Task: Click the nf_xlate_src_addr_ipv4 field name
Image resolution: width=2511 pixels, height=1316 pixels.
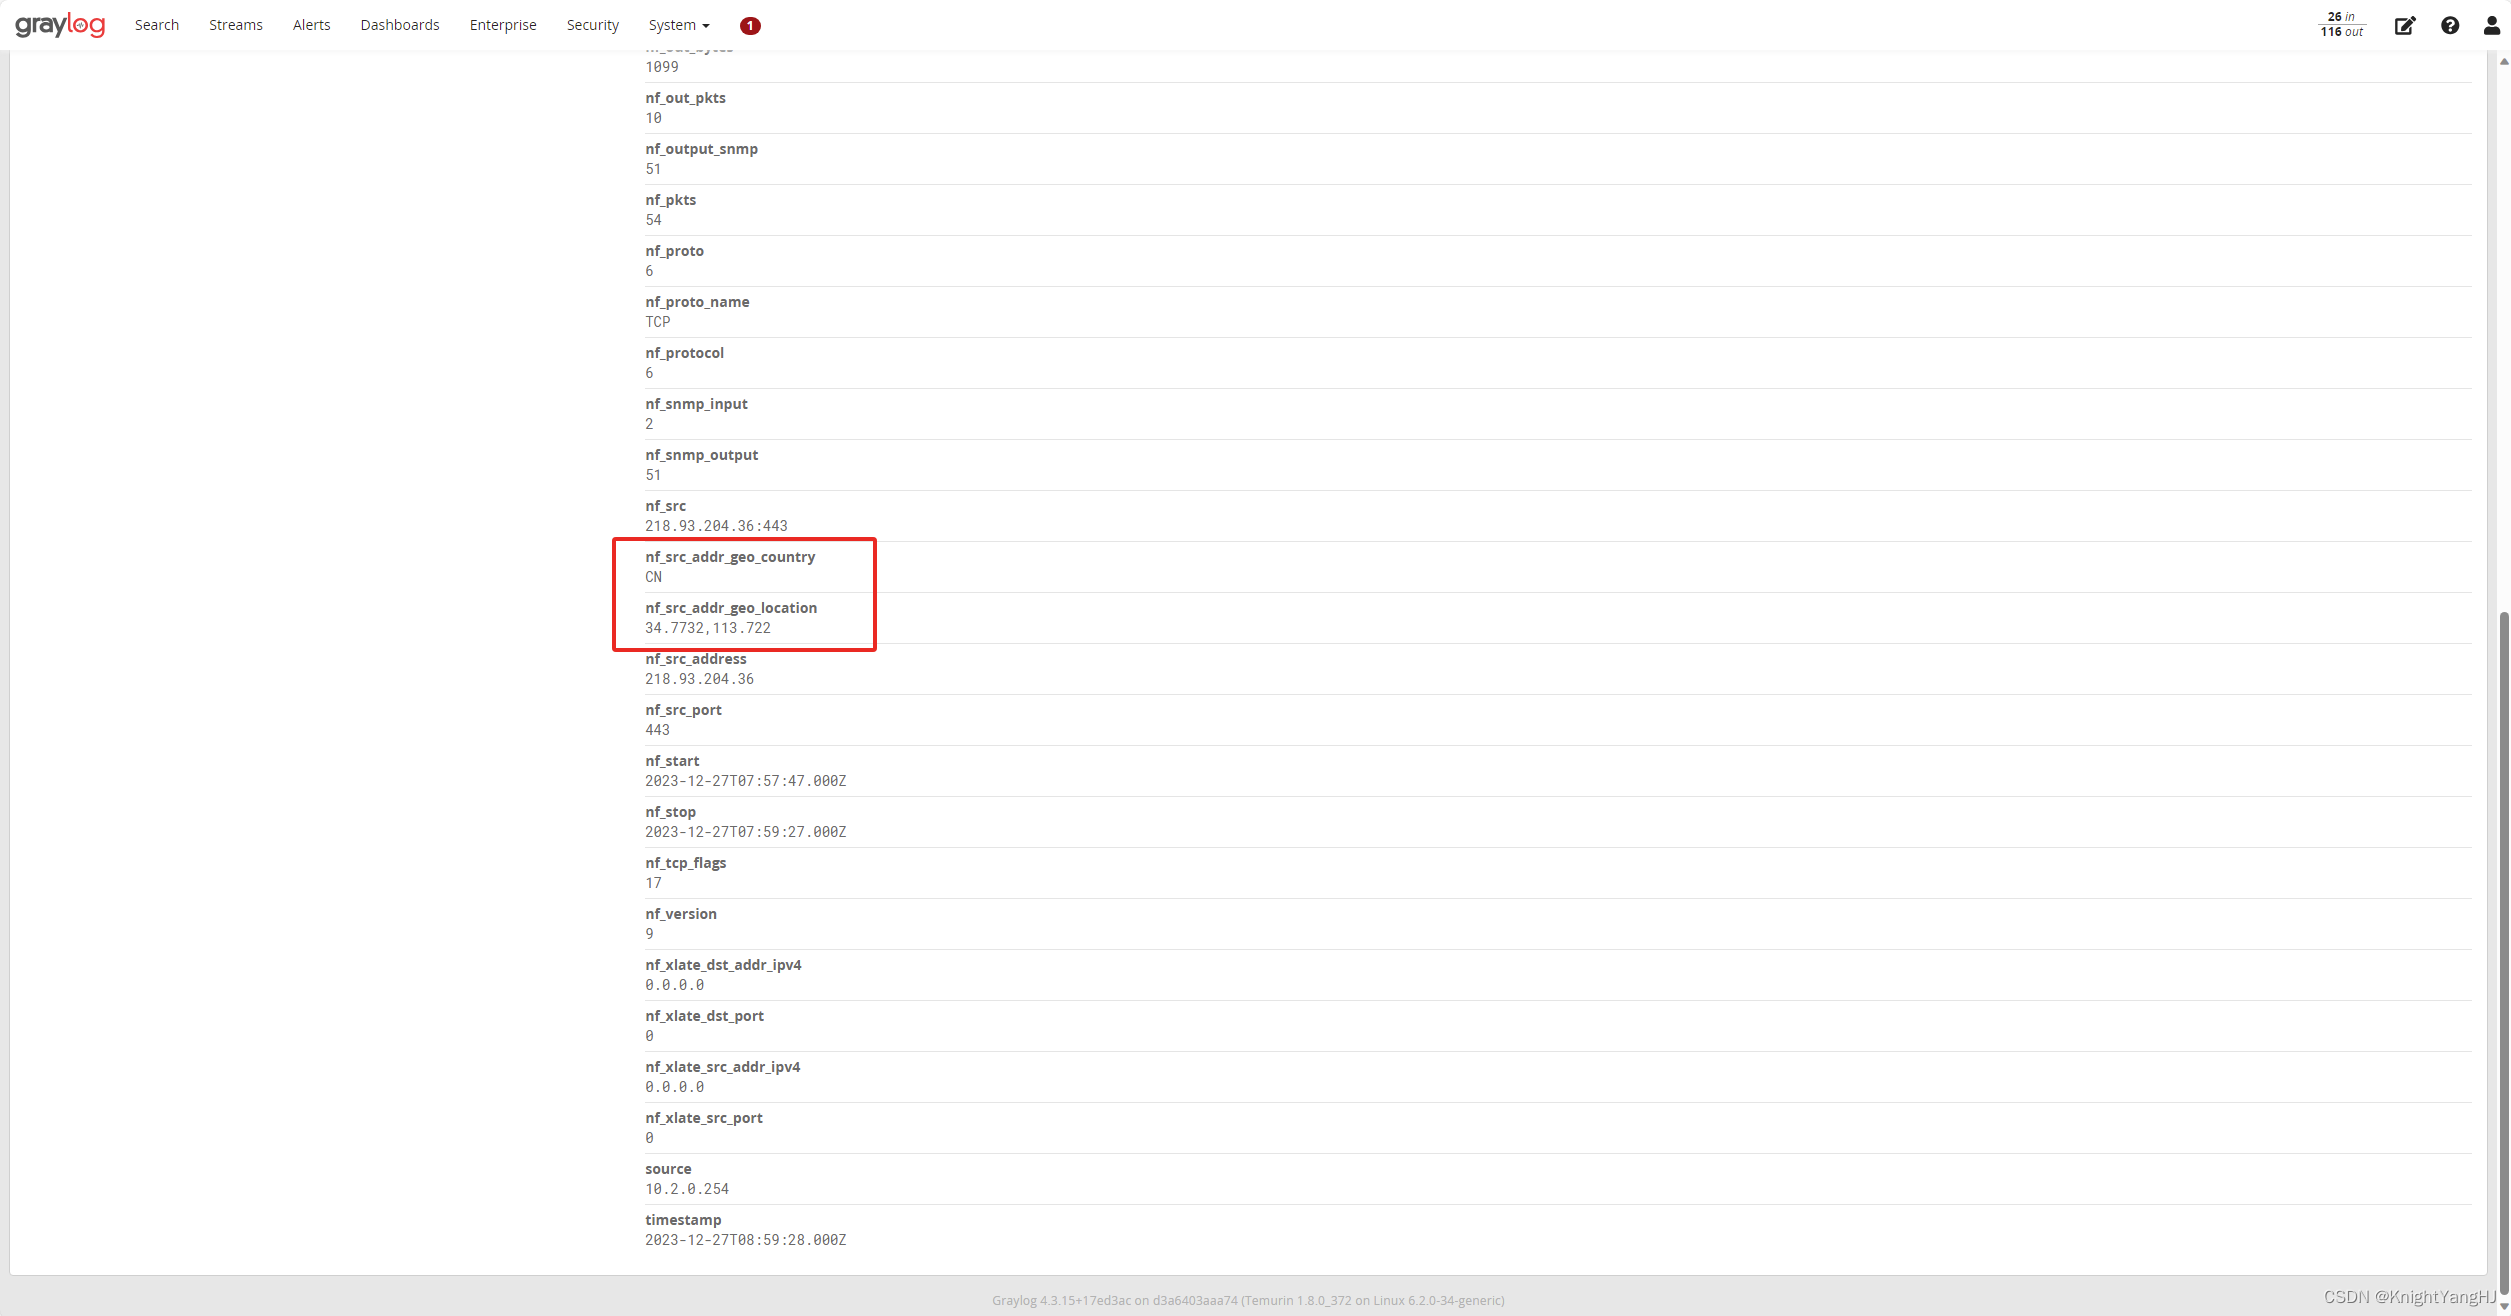Action: (722, 1067)
